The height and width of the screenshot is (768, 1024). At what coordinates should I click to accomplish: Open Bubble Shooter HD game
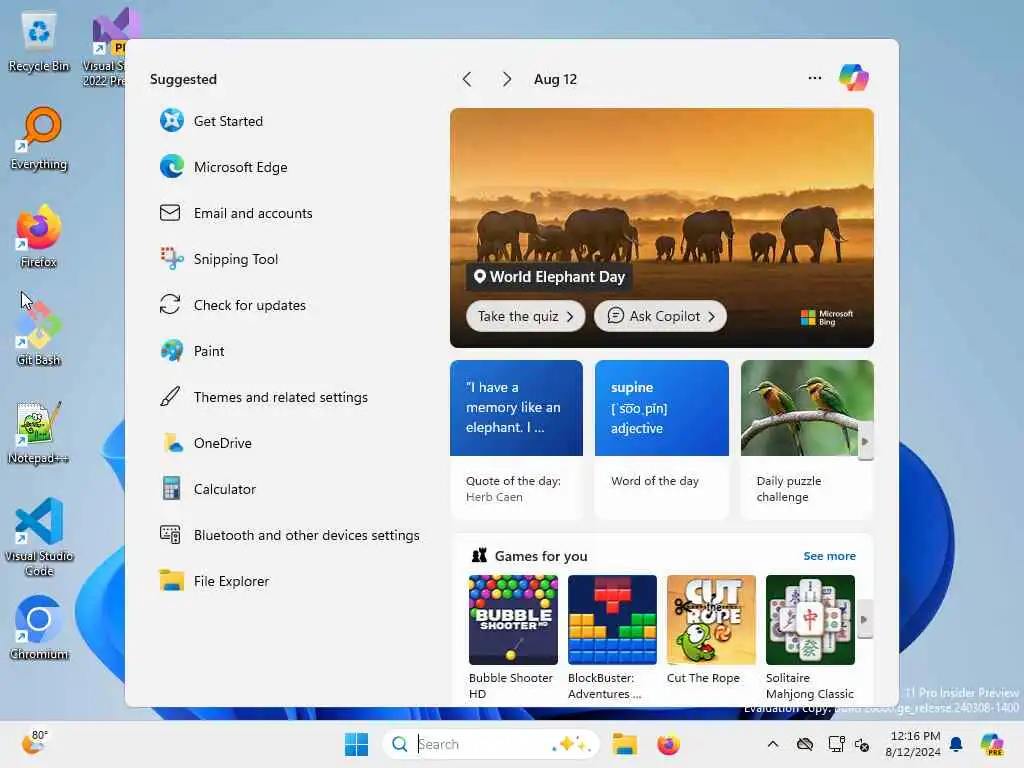click(x=513, y=637)
